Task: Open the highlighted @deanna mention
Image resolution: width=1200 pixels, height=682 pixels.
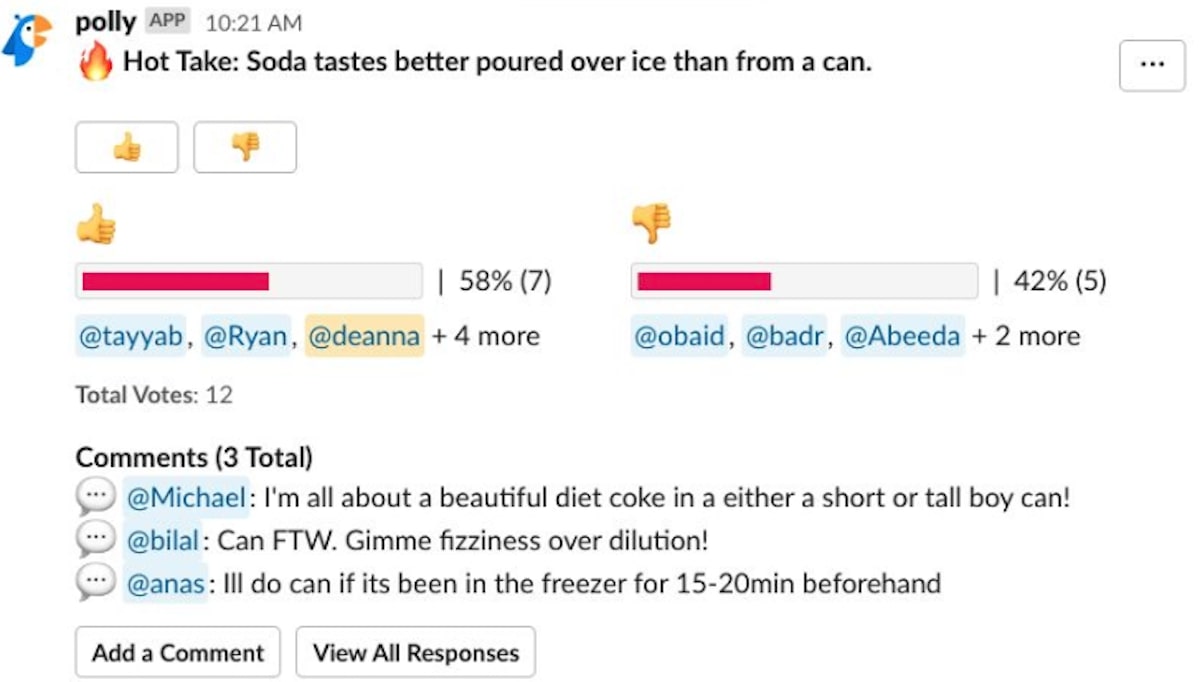Action: [x=365, y=336]
